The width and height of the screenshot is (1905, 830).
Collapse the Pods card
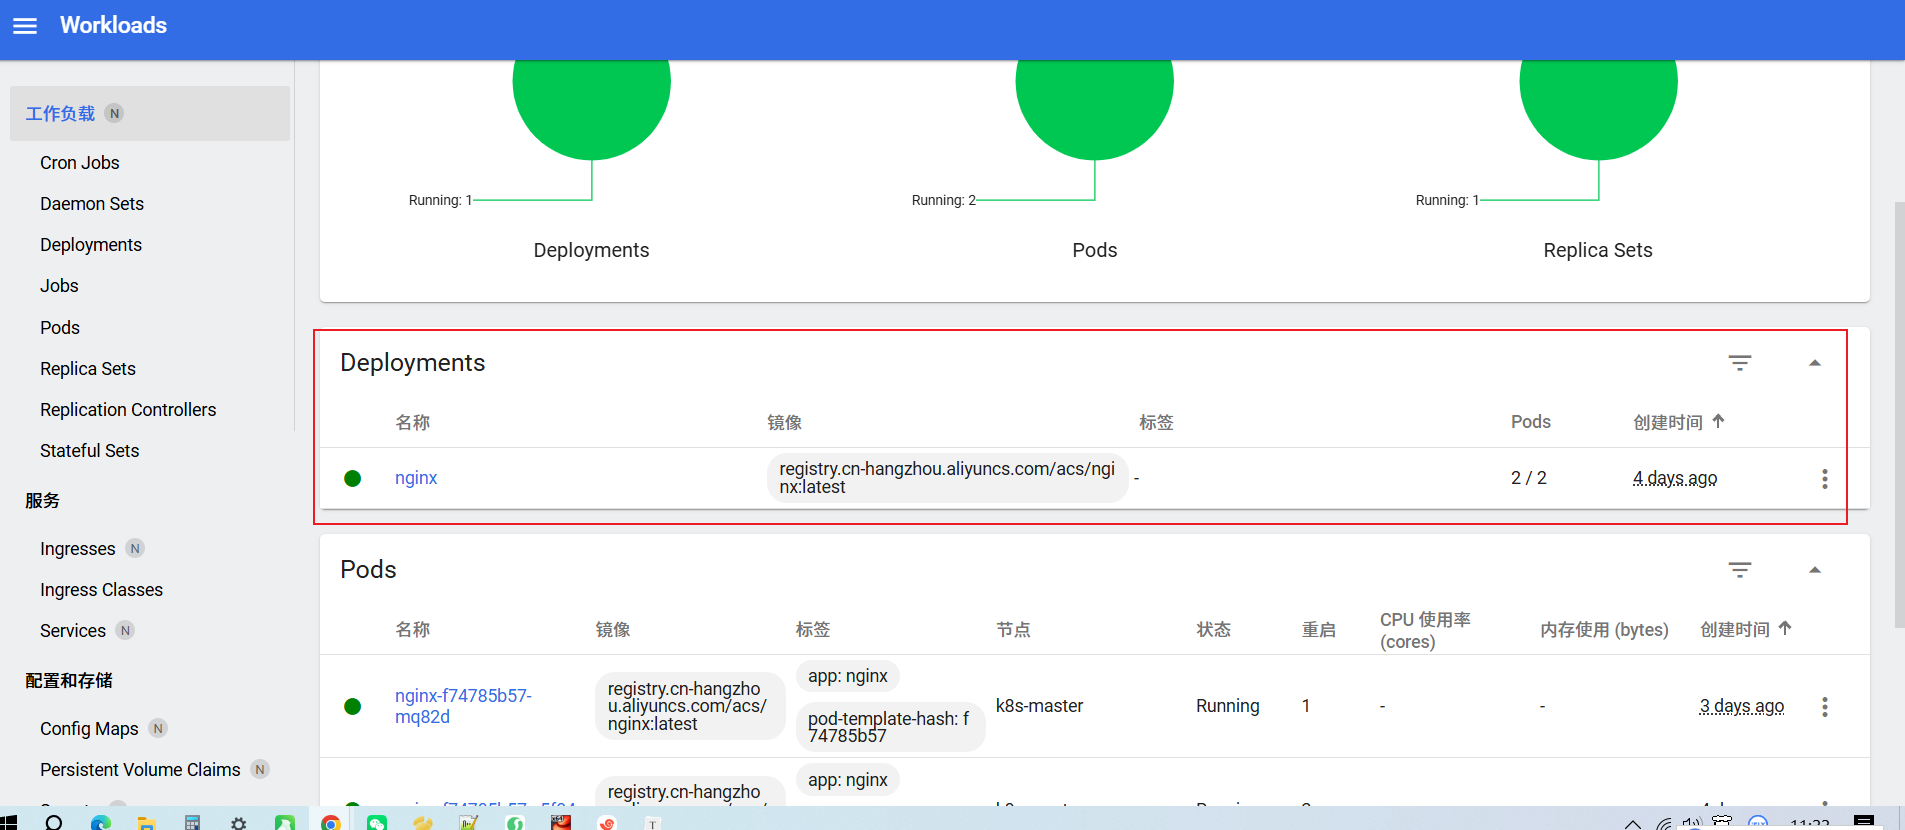[x=1814, y=570]
